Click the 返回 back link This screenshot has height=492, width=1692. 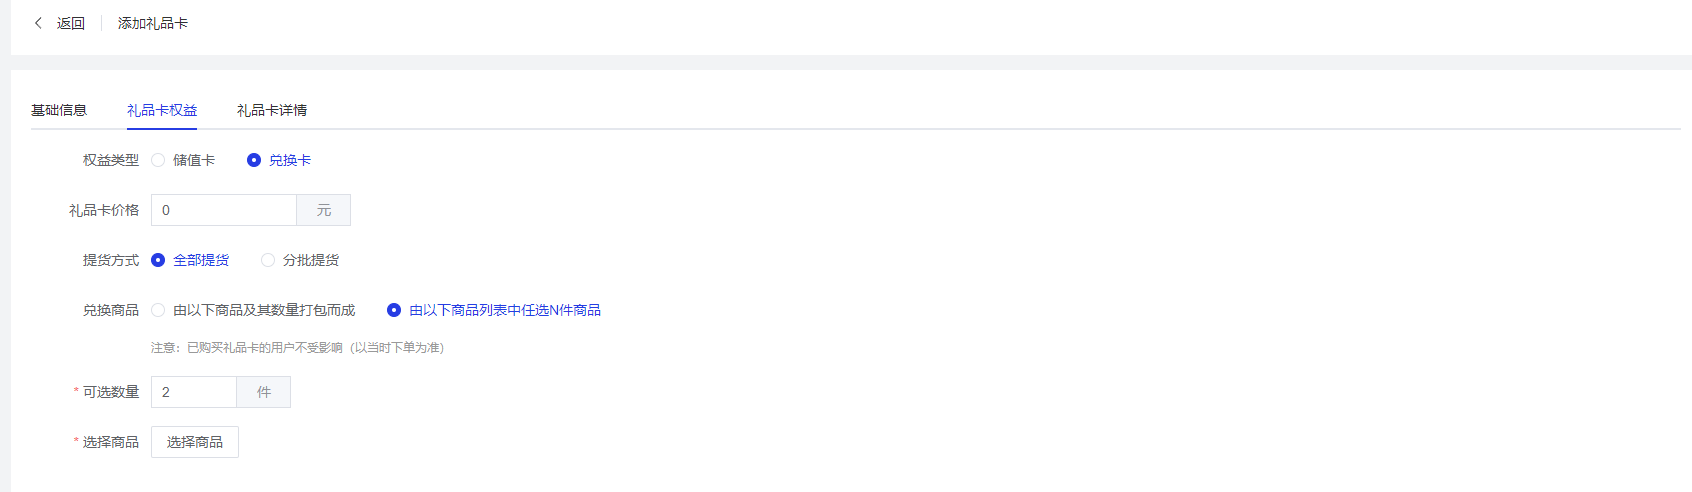point(70,23)
